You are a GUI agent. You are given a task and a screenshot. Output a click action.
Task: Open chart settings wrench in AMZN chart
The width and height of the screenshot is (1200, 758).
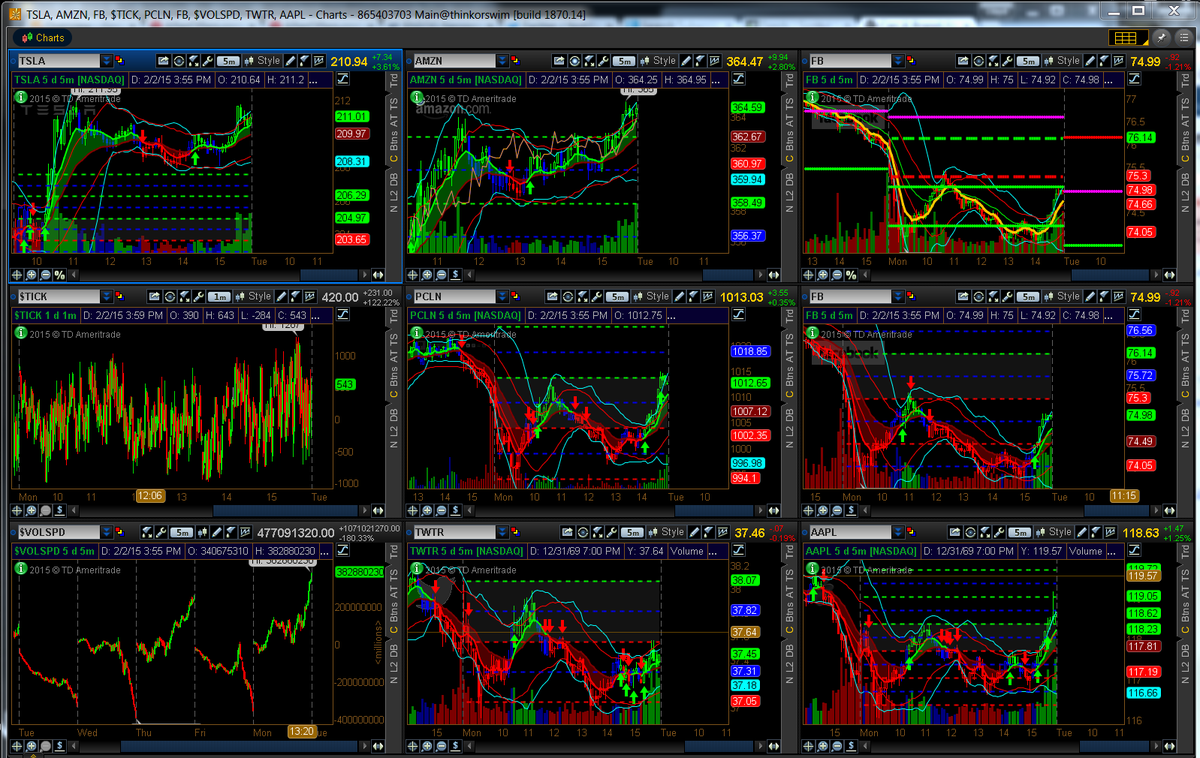[603, 61]
